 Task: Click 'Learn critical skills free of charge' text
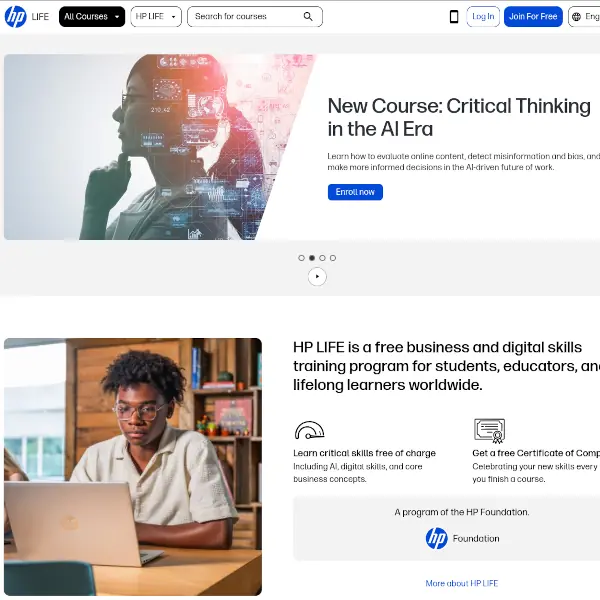click(364, 453)
